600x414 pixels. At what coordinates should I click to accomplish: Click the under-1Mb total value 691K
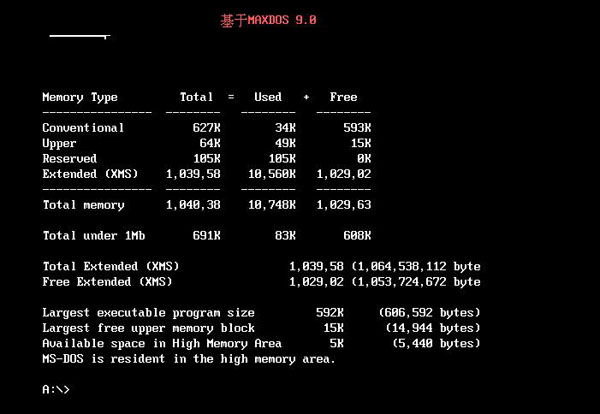point(207,236)
